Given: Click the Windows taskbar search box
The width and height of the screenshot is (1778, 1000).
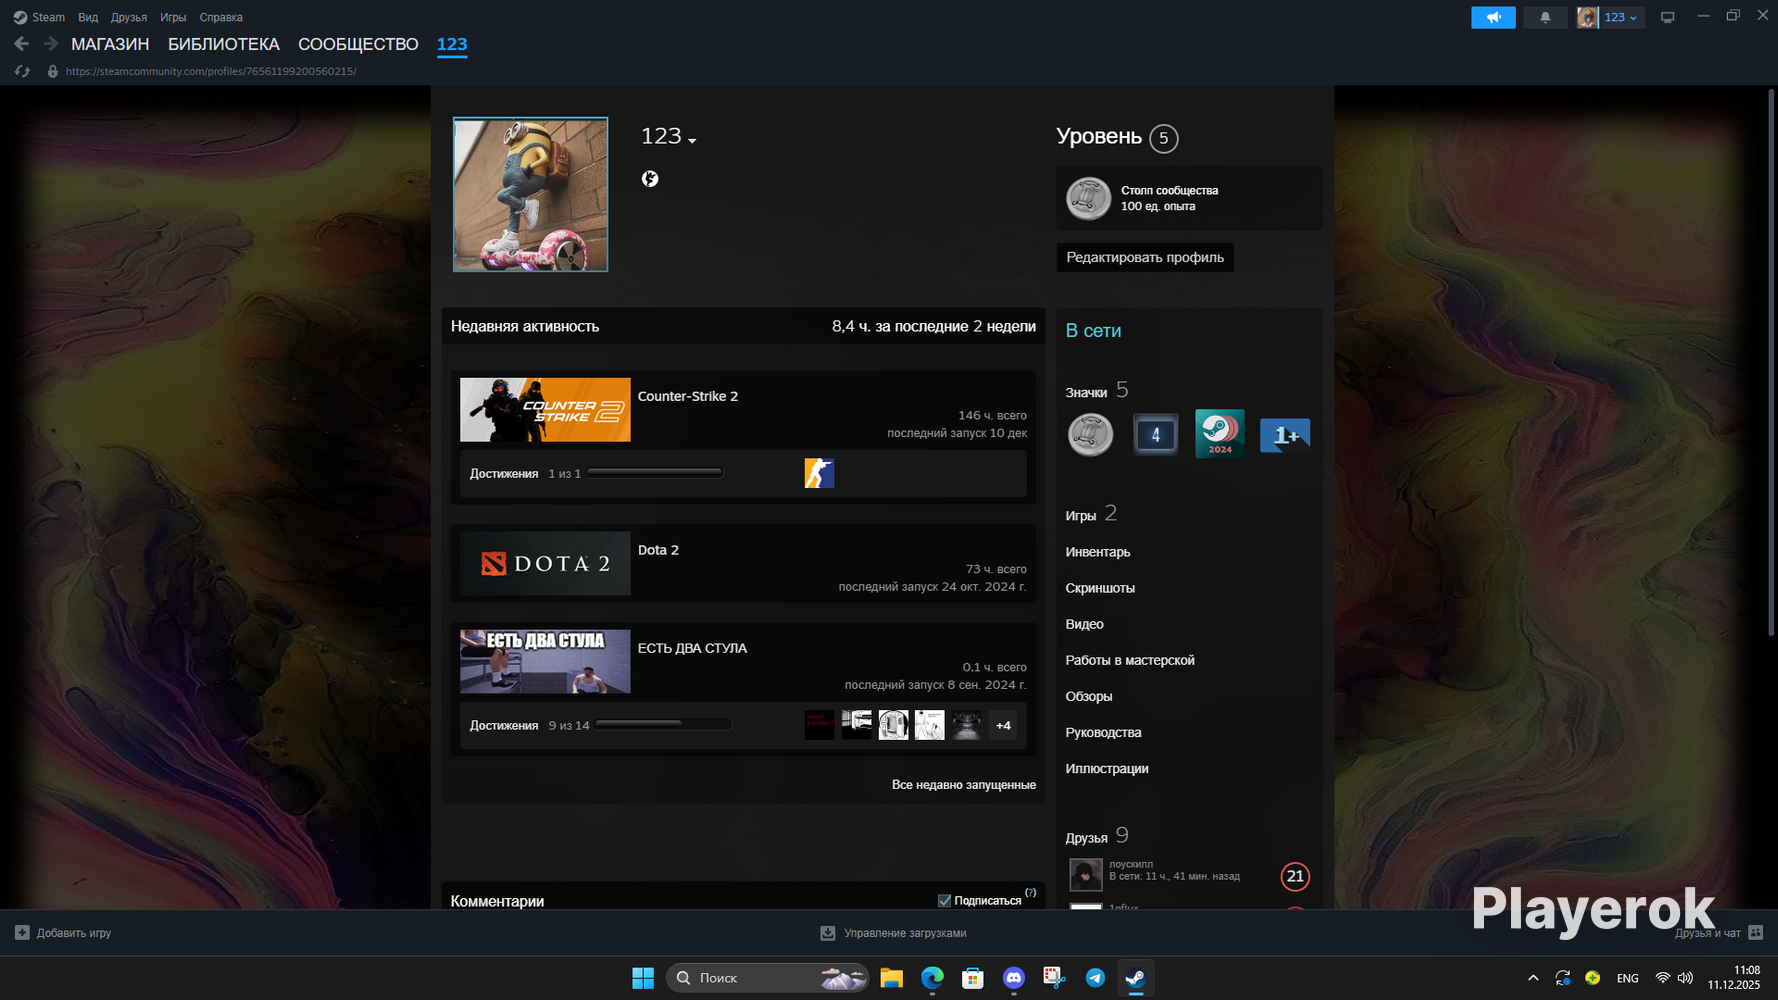Looking at the screenshot, I should (x=767, y=978).
